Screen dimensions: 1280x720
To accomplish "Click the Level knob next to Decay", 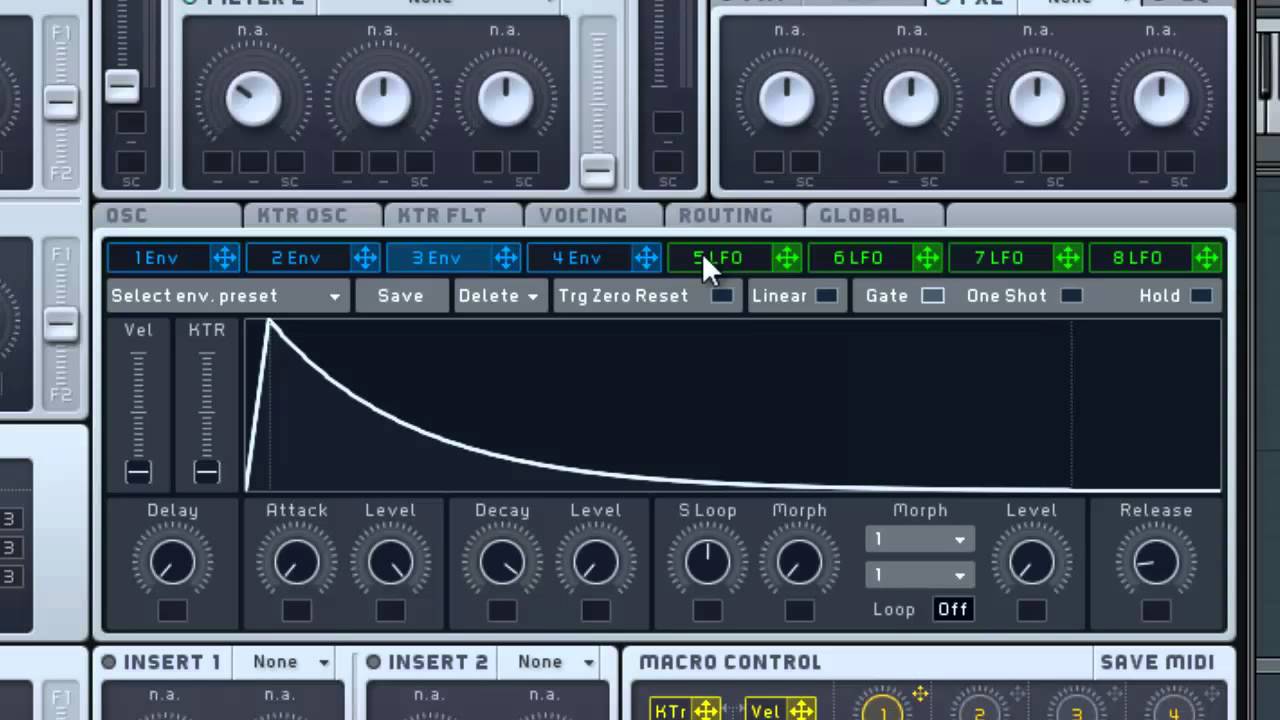I will [x=595, y=563].
